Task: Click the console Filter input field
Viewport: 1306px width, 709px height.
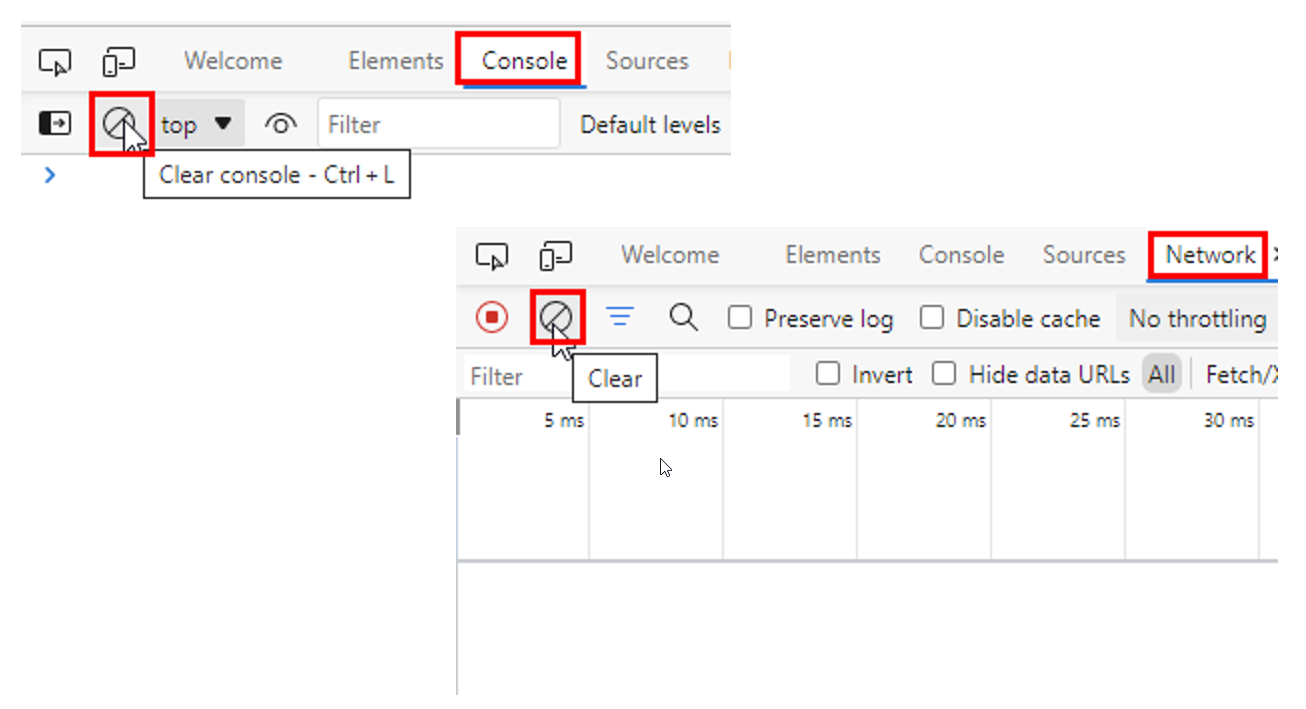Action: [x=438, y=124]
